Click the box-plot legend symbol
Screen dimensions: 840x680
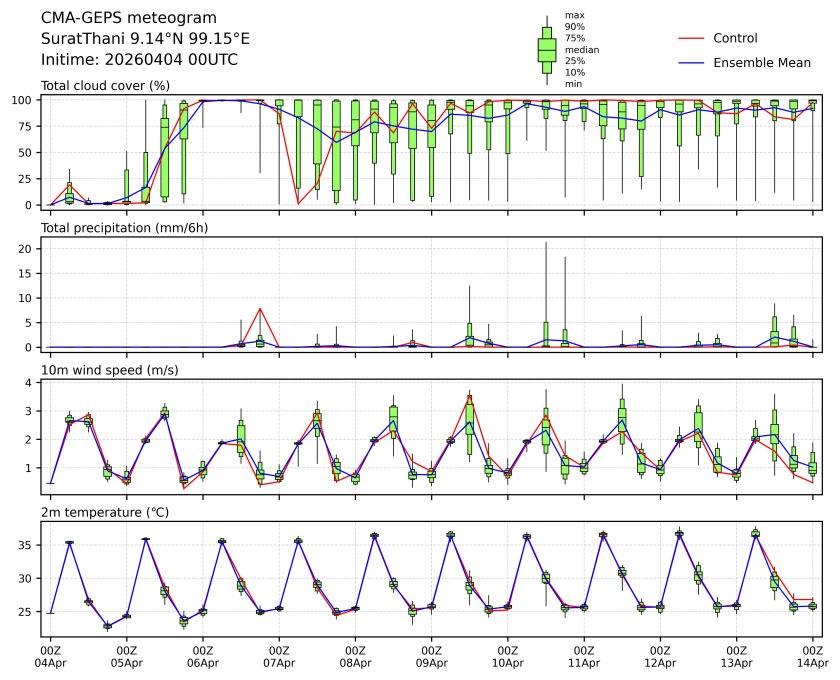pos(547,50)
